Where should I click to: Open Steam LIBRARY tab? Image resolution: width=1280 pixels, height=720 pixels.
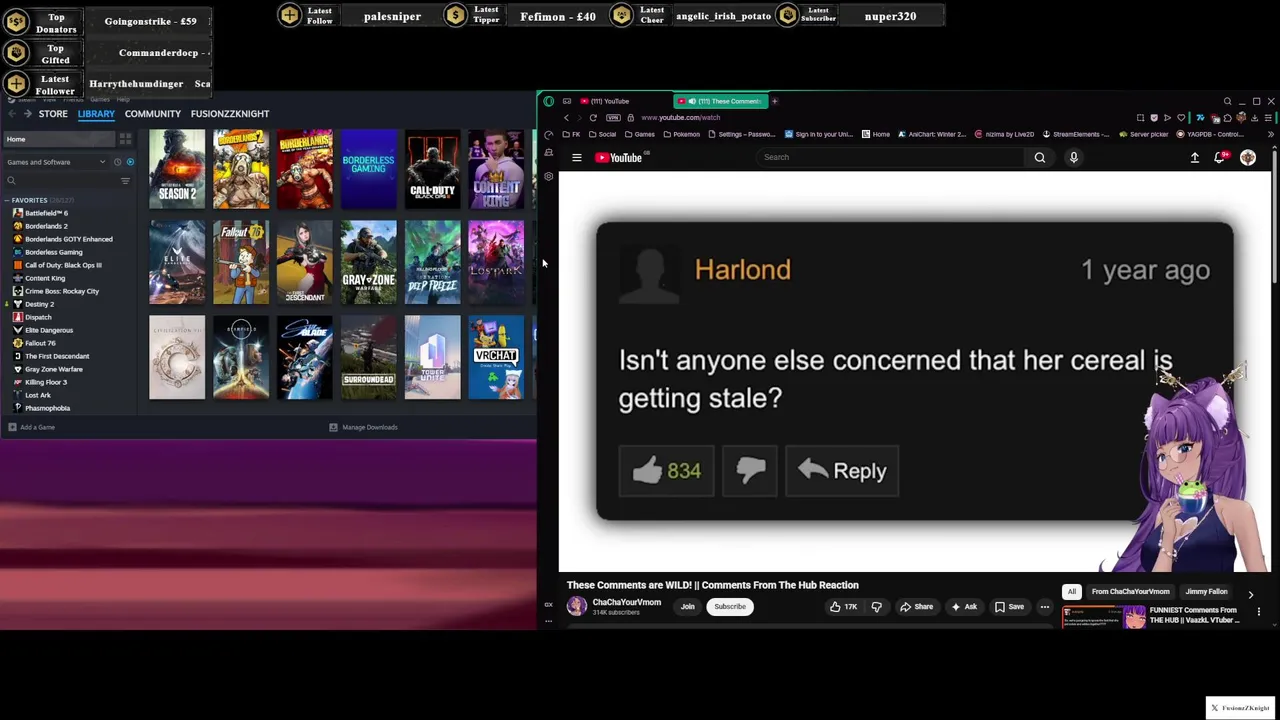coord(96,114)
